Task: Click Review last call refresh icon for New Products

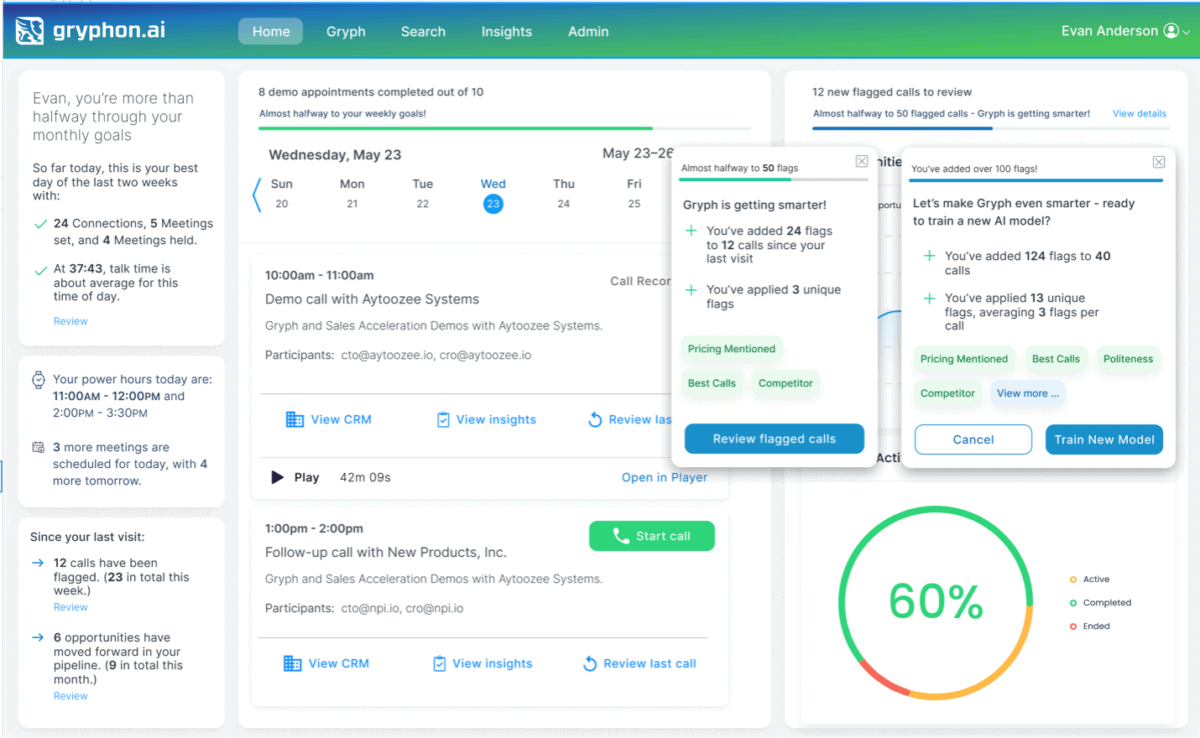Action: pos(590,664)
